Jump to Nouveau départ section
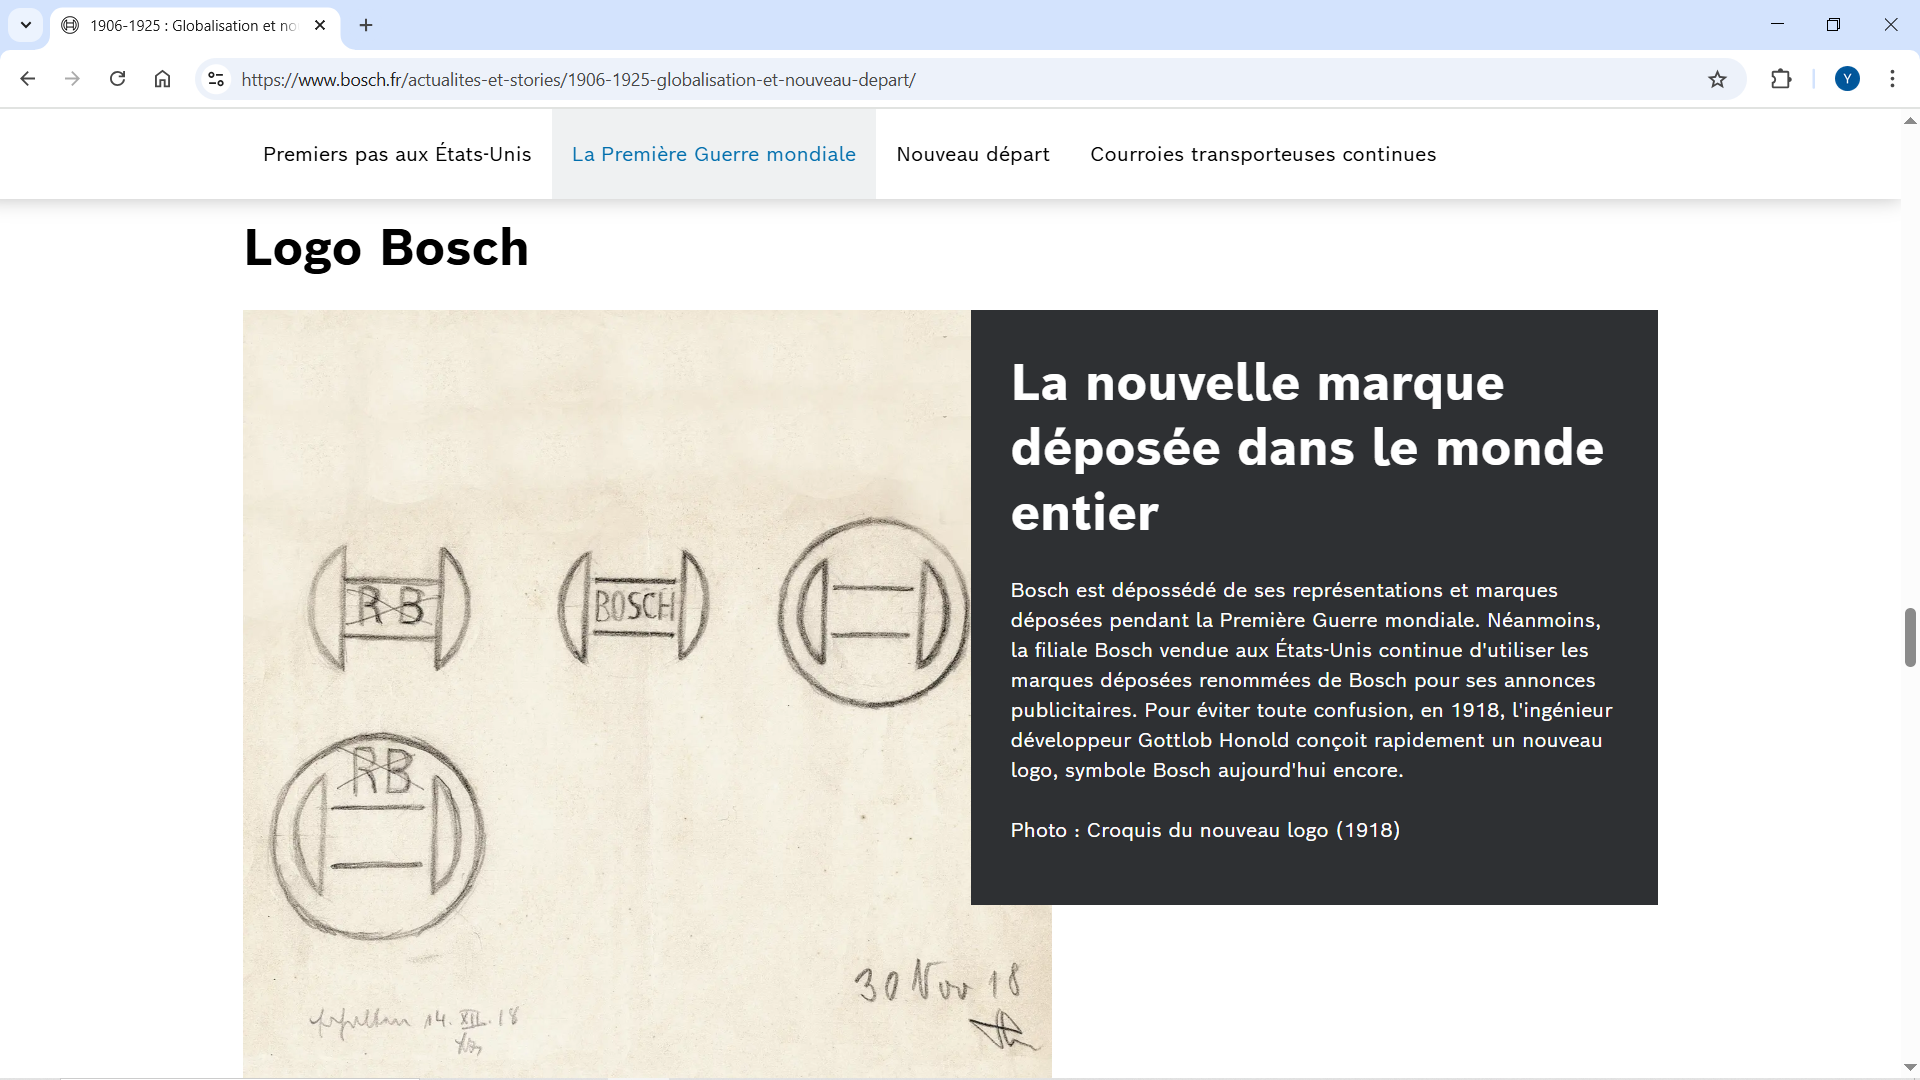Screen dimensions: 1920x1080 (x=972, y=154)
